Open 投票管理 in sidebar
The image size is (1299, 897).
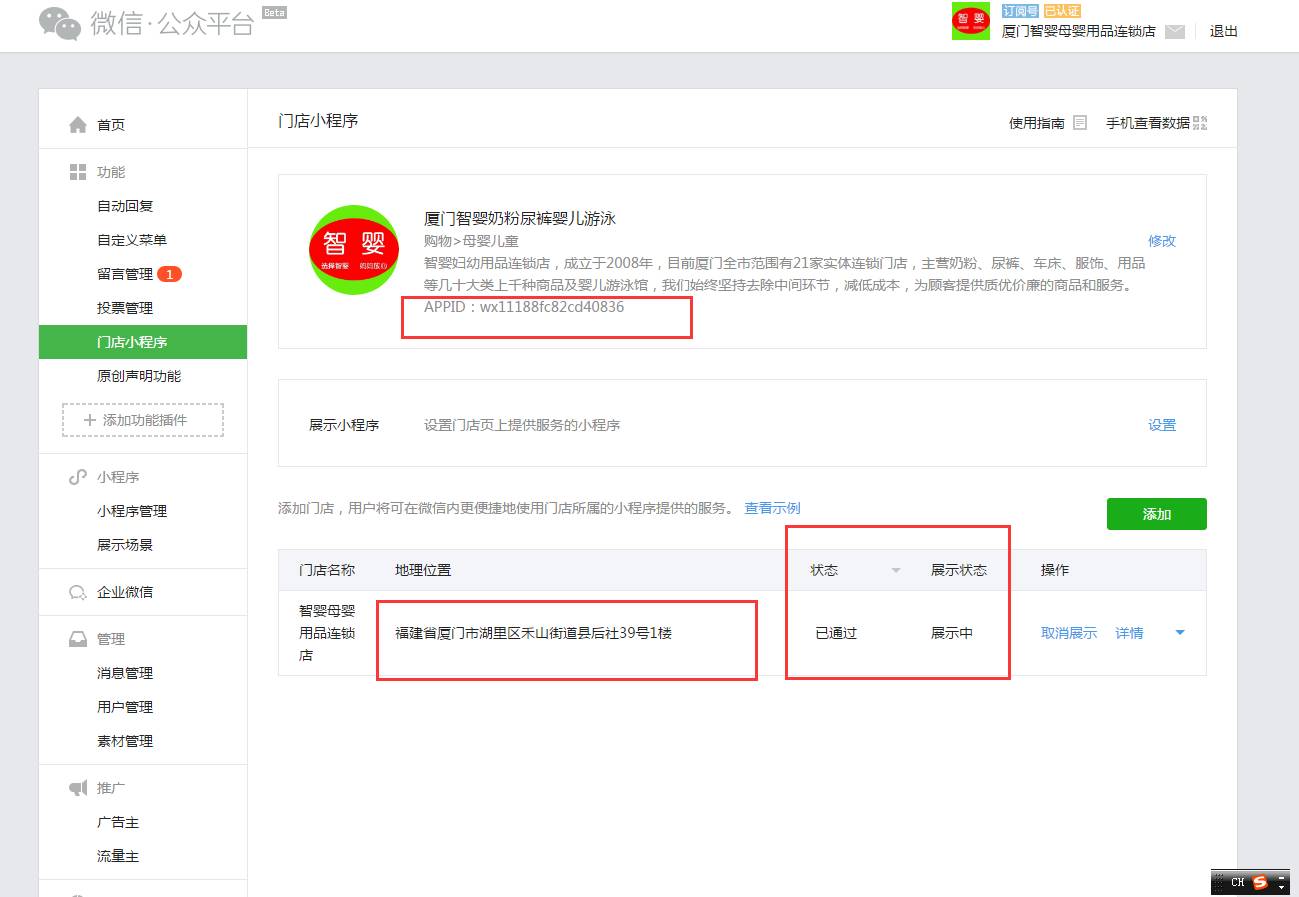click(125, 308)
